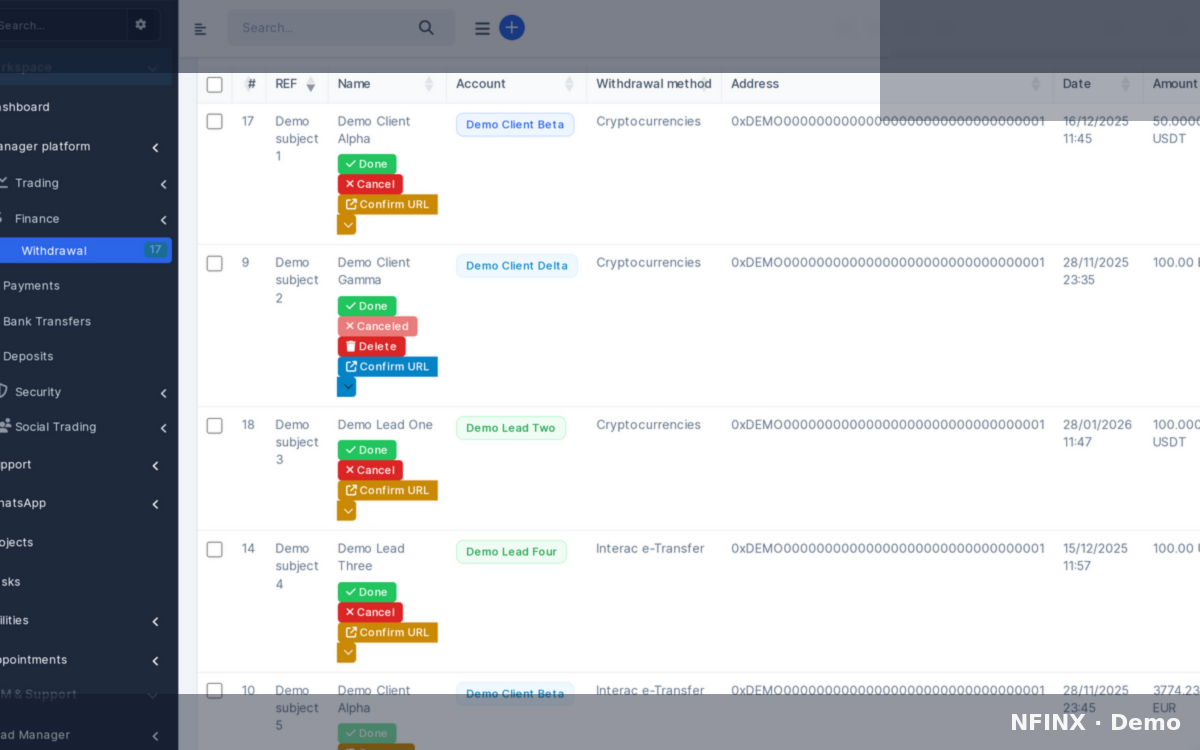Click the Canceled status on Demo subject 2
The height and width of the screenshot is (750, 1200).
(377, 326)
